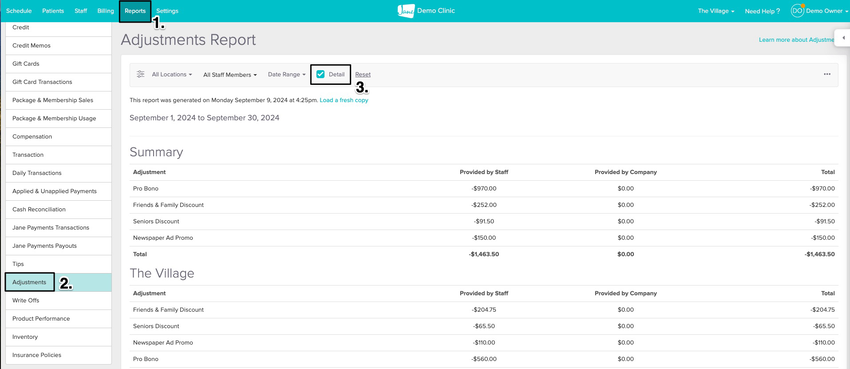The image size is (850, 369).
Task: Open Jane Payments Payouts report
Action: coord(59,245)
